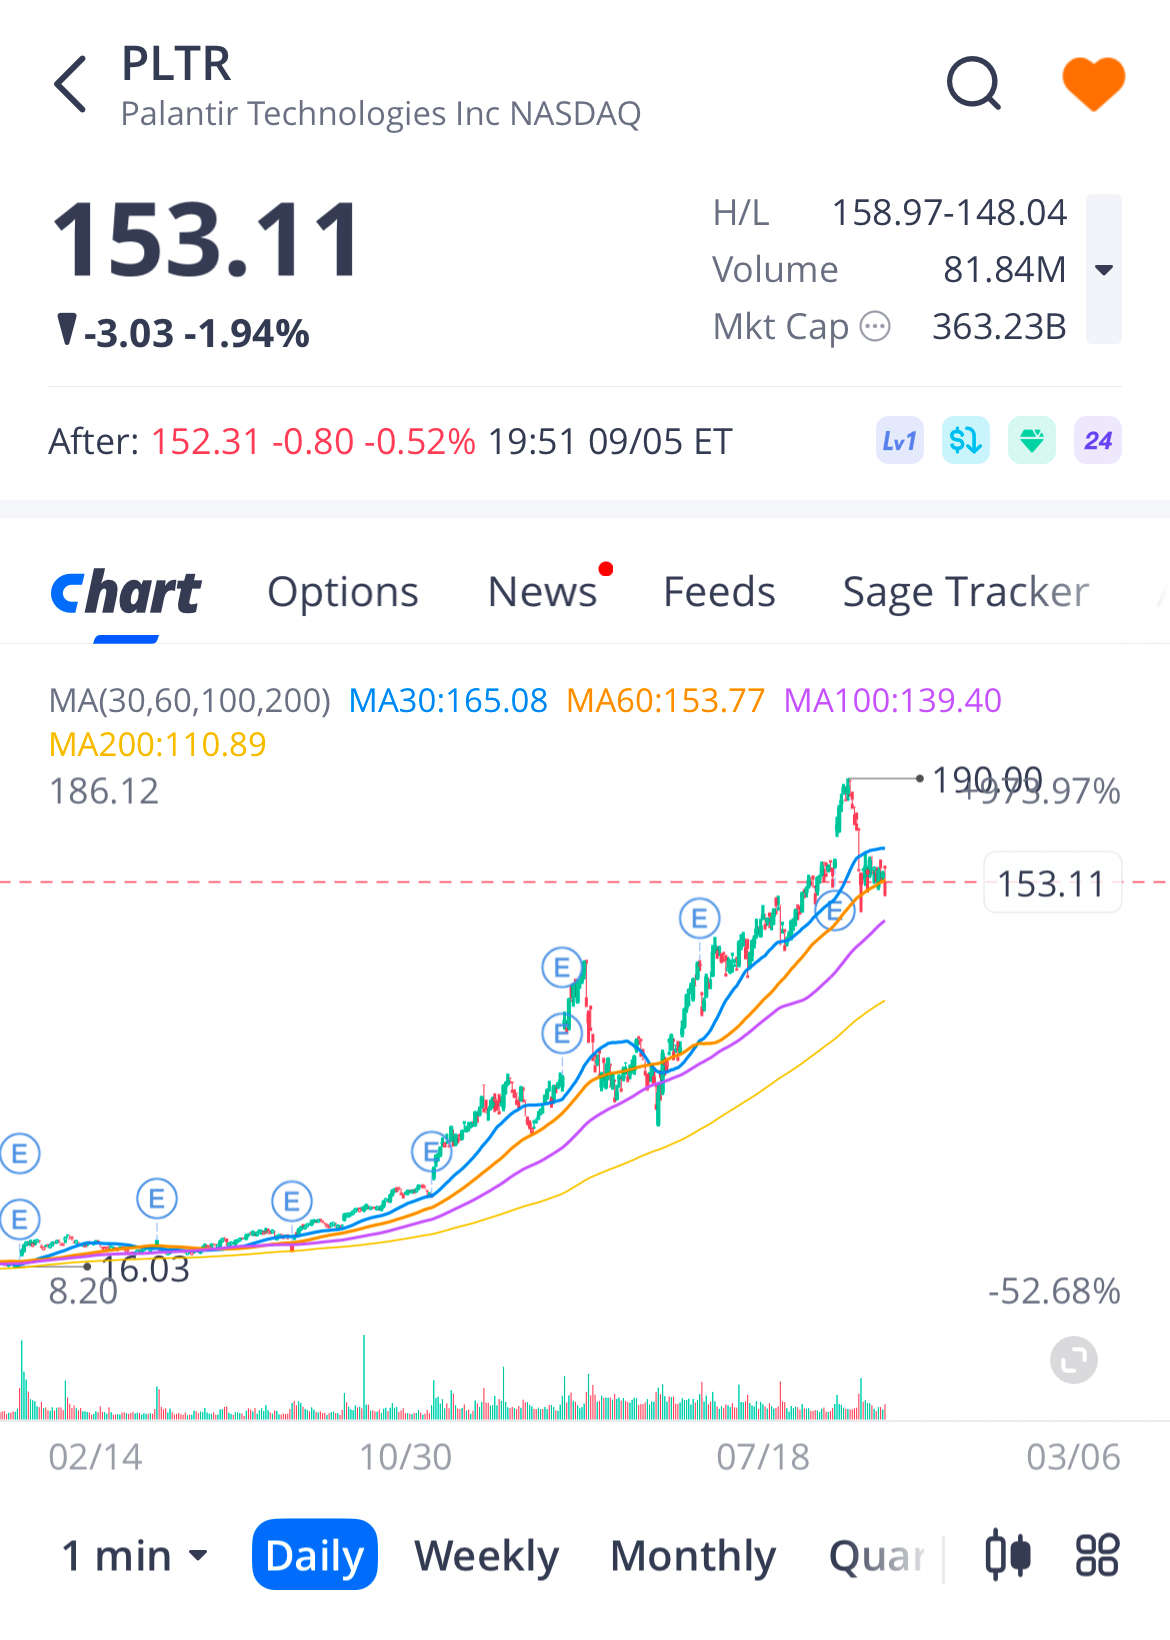Tap the 363.23B market cap value
Screen dimensions: 1170x1640
tap(999, 327)
